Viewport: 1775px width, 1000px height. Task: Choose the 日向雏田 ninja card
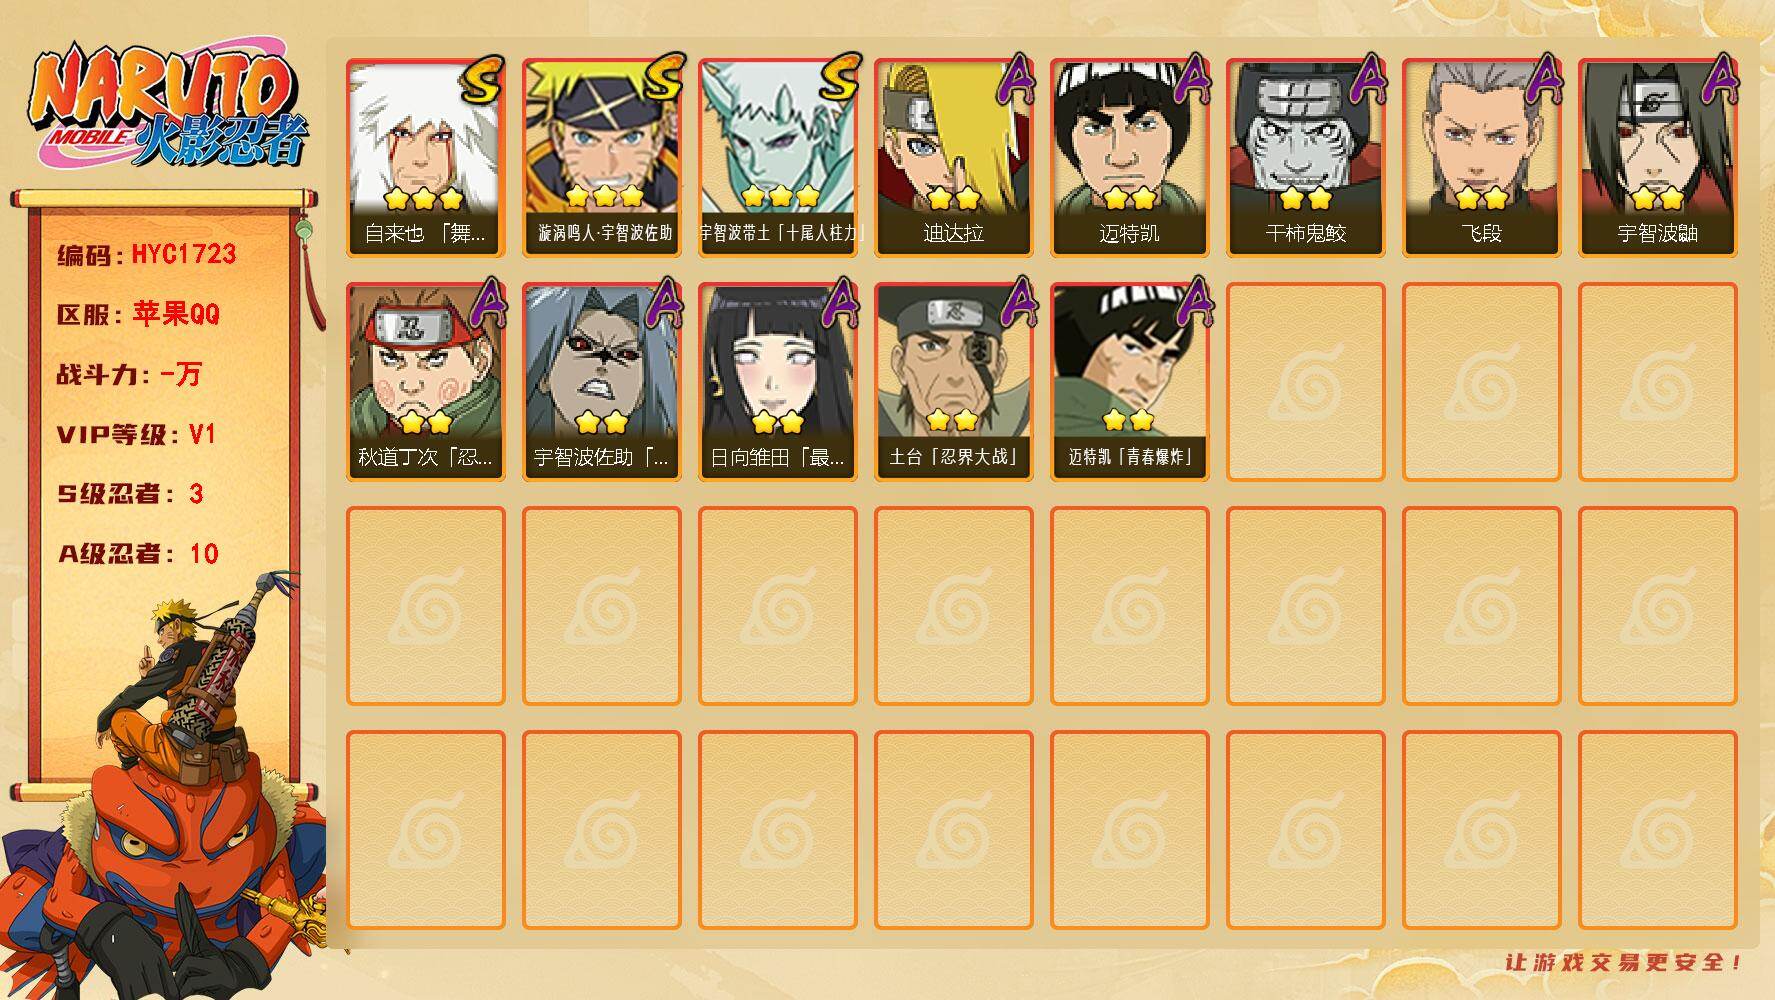[778, 382]
